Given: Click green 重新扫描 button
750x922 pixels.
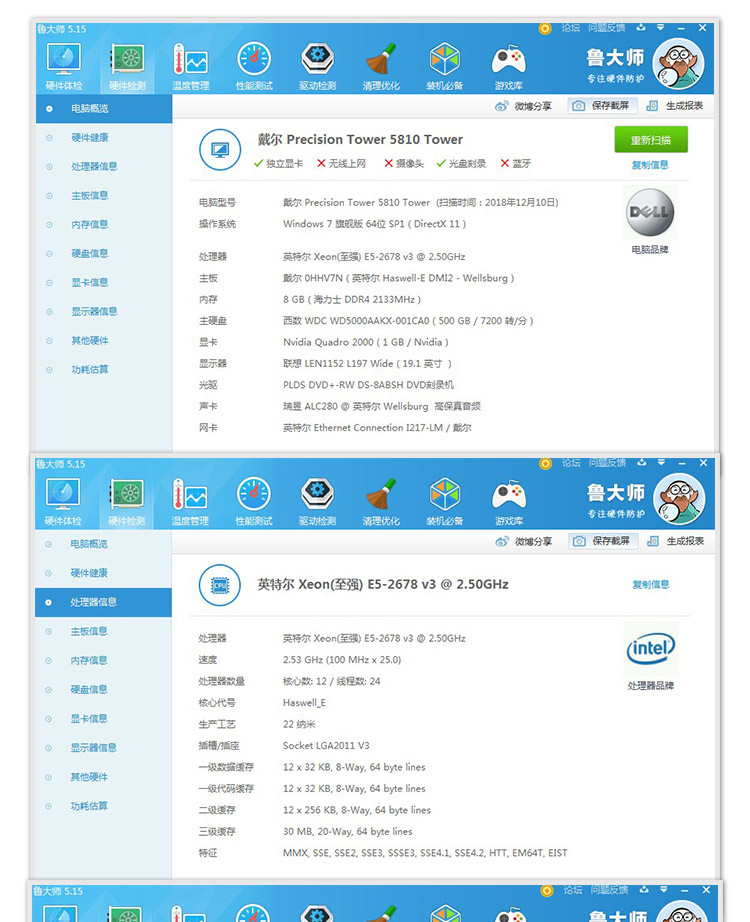Looking at the screenshot, I should 651,140.
